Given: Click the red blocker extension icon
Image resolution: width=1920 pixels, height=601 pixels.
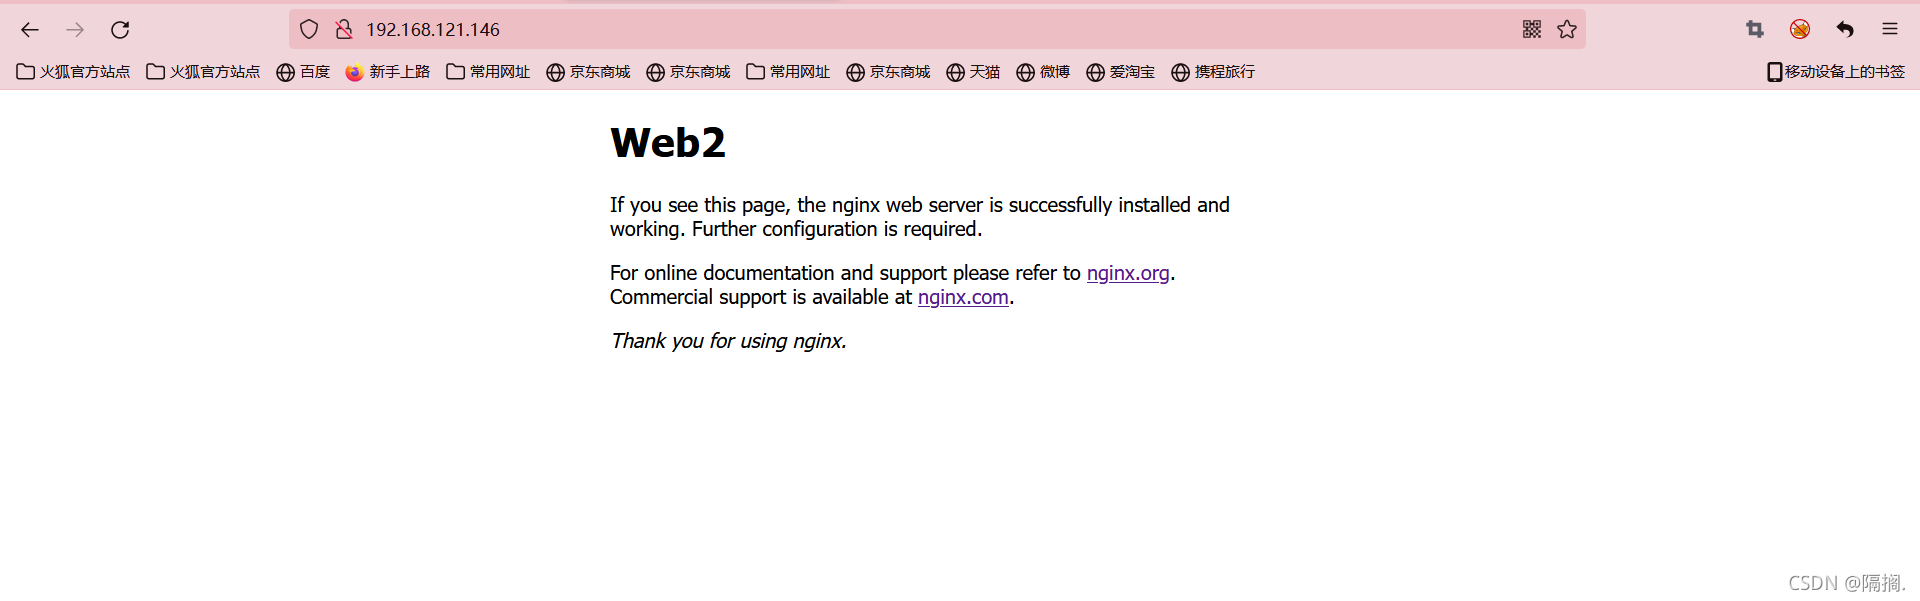Looking at the screenshot, I should click(x=1800, y=30).
